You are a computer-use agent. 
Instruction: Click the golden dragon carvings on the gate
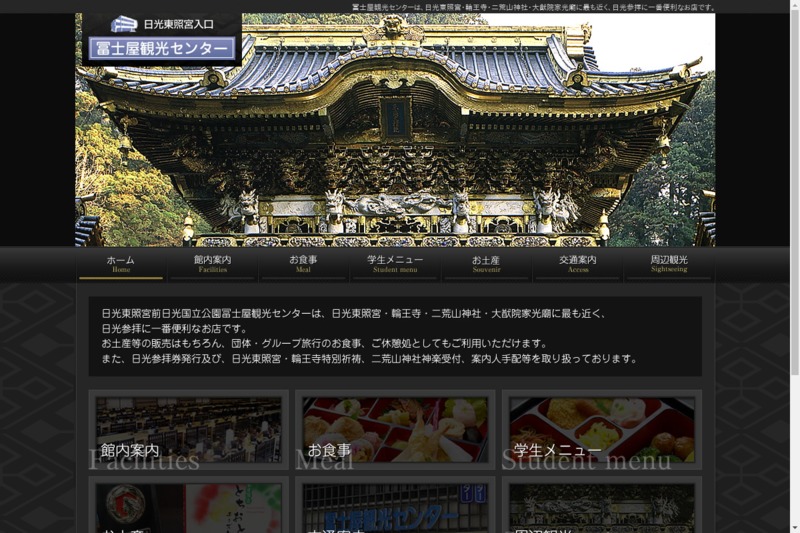click(x=397, y=207)
